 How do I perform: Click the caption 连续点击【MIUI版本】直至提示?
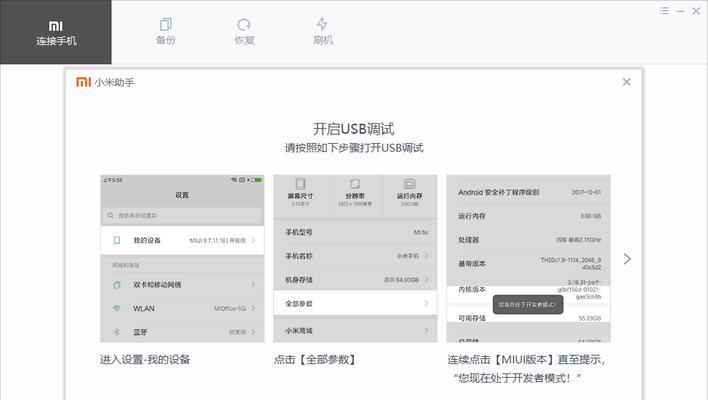coord(526,360)
